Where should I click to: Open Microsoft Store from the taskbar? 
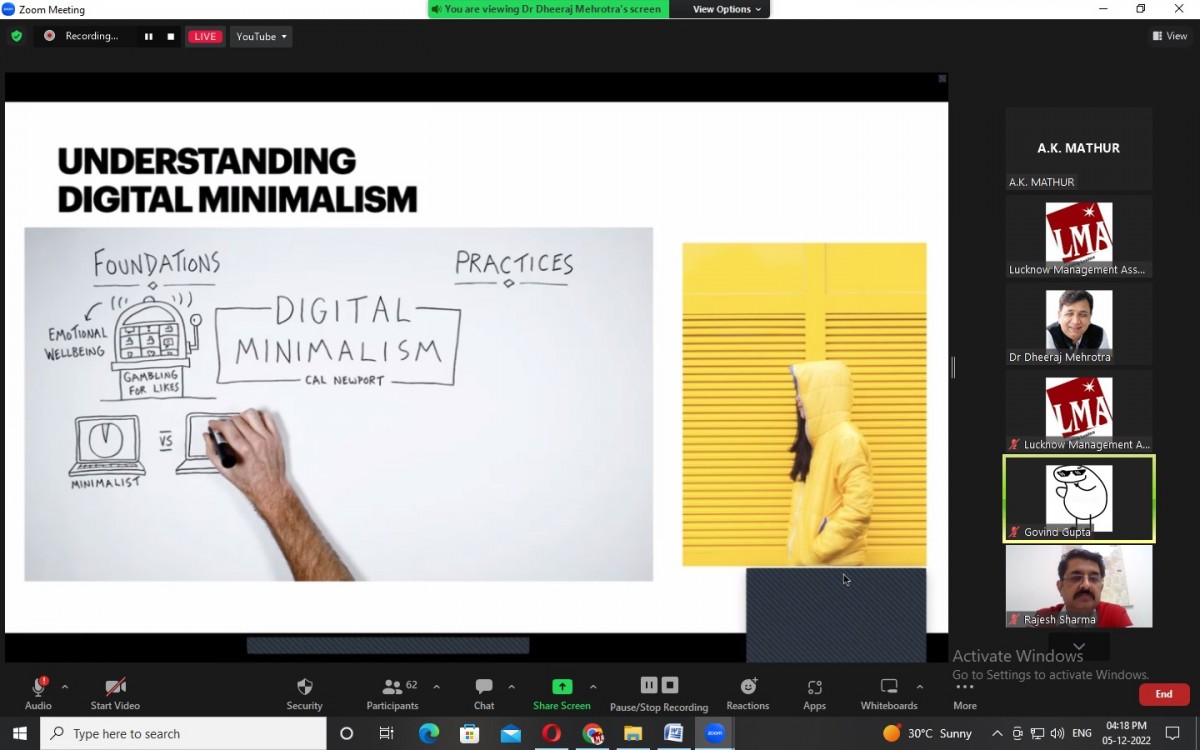469,733
